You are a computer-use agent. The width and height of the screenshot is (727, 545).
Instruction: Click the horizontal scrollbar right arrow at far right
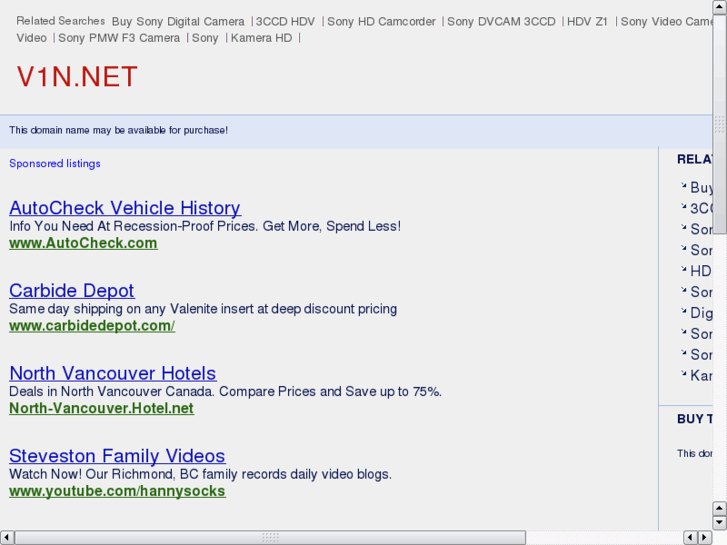pyautogui.click(x=705, y=537)
